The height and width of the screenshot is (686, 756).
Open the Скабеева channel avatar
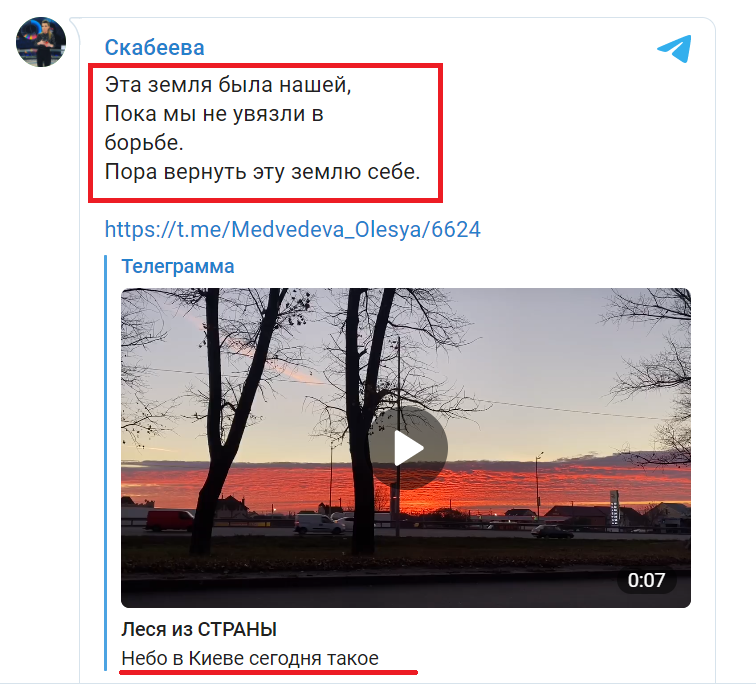click(x=41, y=42)
